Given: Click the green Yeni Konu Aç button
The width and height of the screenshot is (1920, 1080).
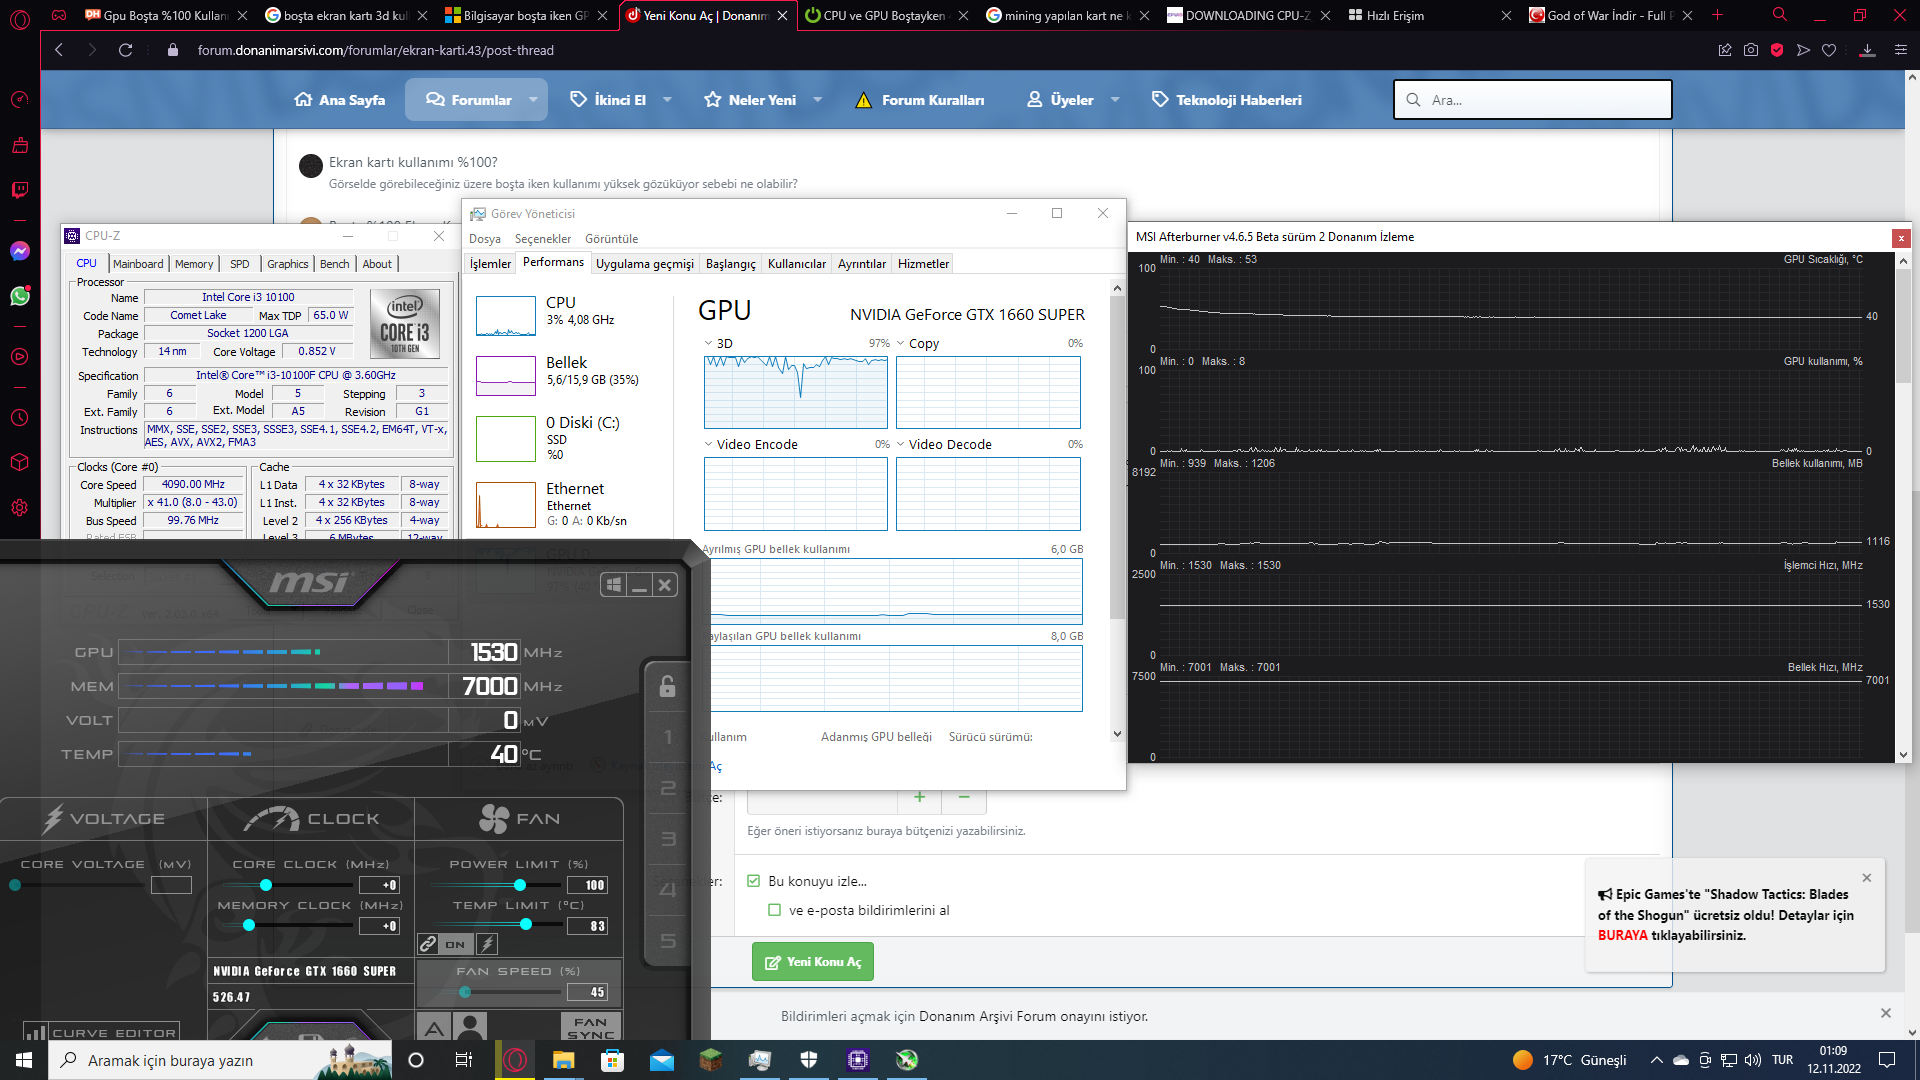Looking at the screenshot, I should coord(813,962).
